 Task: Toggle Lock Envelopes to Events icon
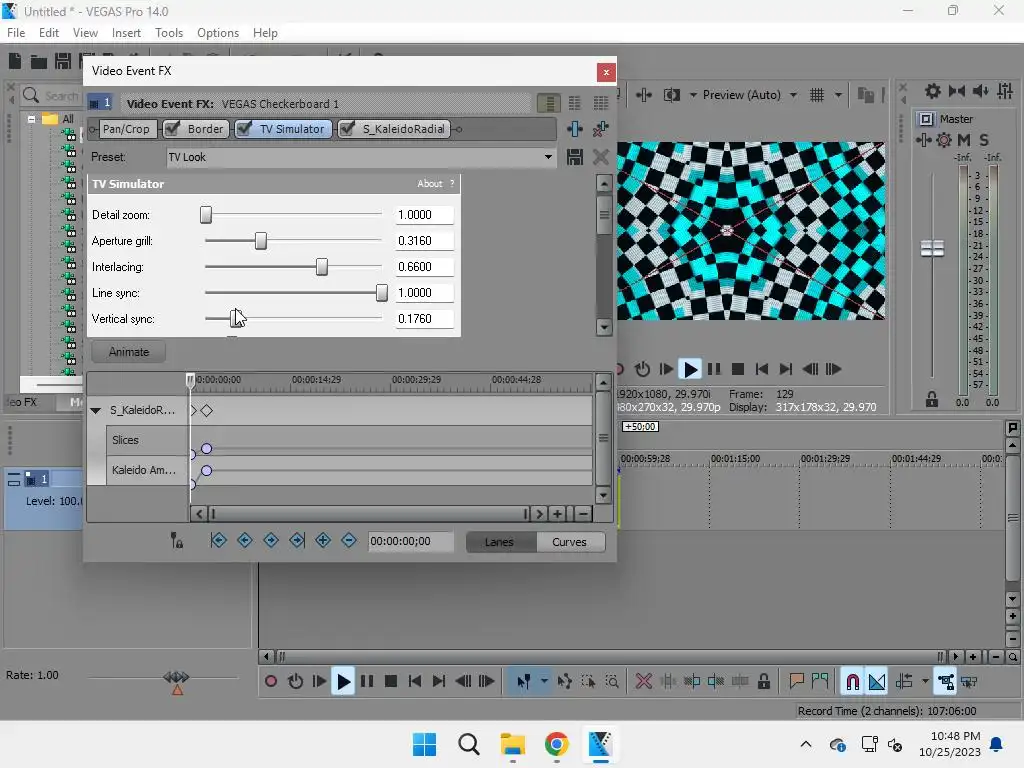[945, 682]
